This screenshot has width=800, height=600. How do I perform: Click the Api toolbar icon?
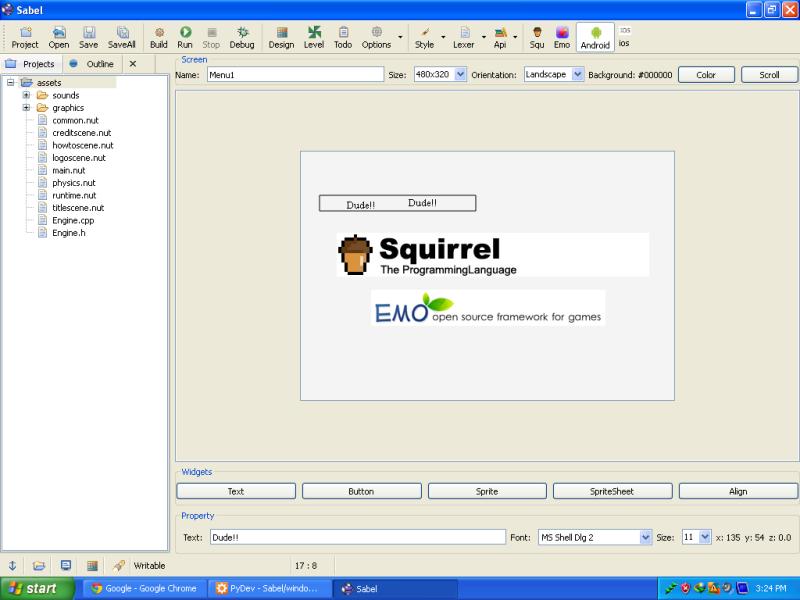(500, 38)
